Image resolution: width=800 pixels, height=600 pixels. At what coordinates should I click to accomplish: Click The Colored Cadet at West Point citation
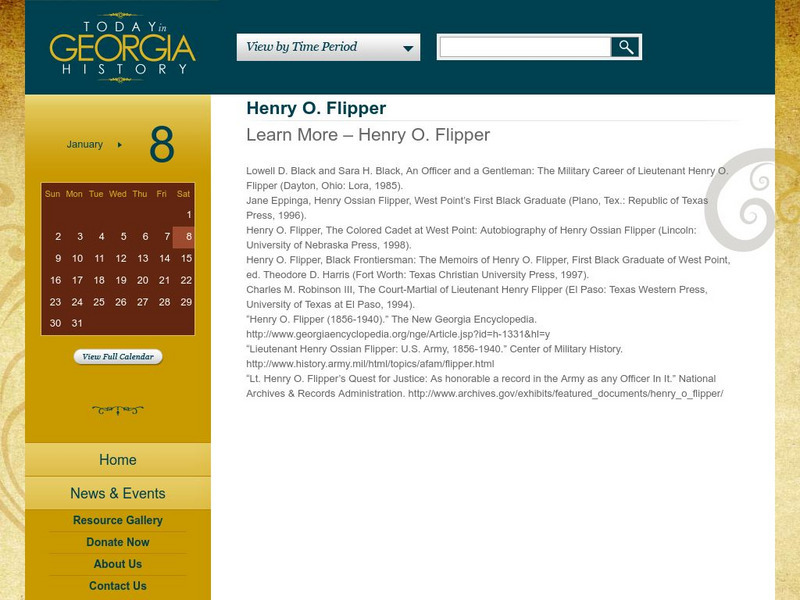pyautogui.click(x=471, y=237)
